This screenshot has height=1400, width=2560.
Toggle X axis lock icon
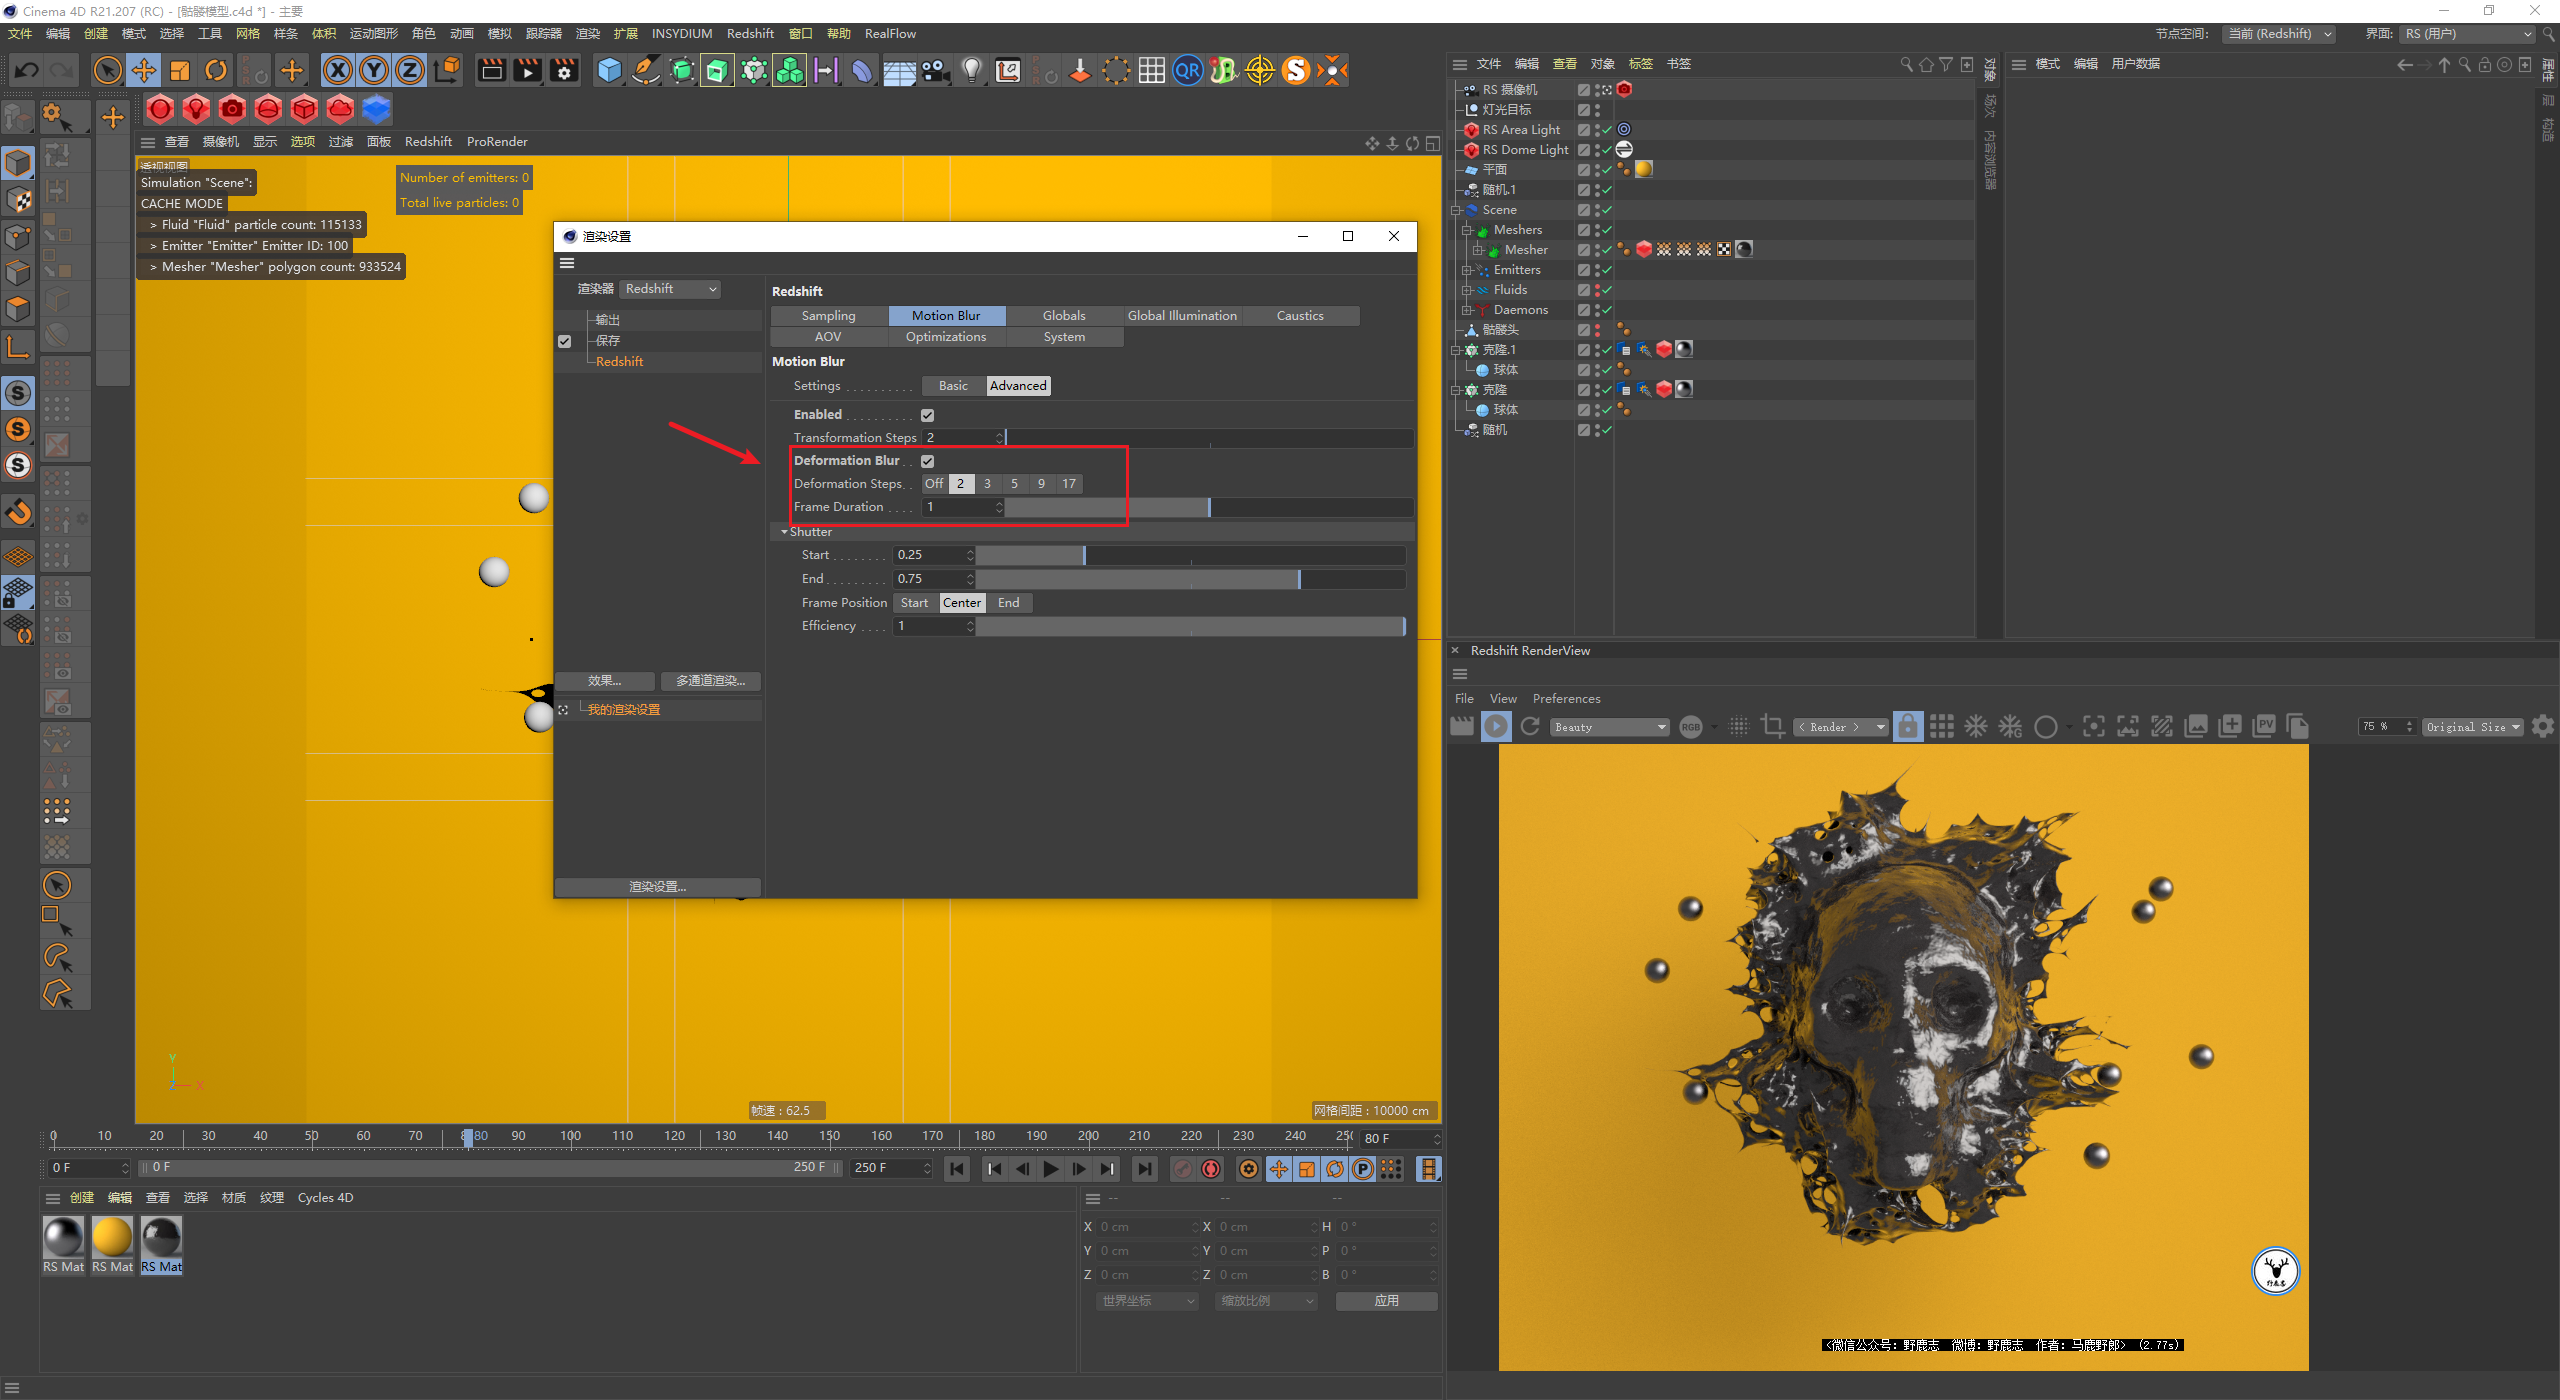tap(338, 70)
